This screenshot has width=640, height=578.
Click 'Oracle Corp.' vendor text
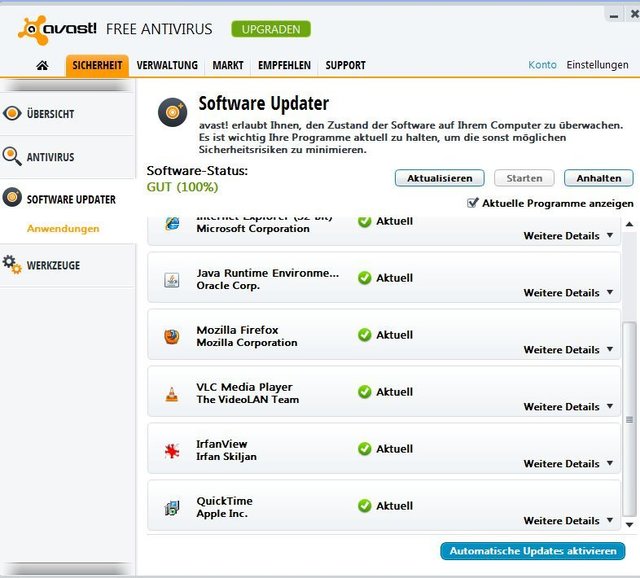(x=228, y=286)
